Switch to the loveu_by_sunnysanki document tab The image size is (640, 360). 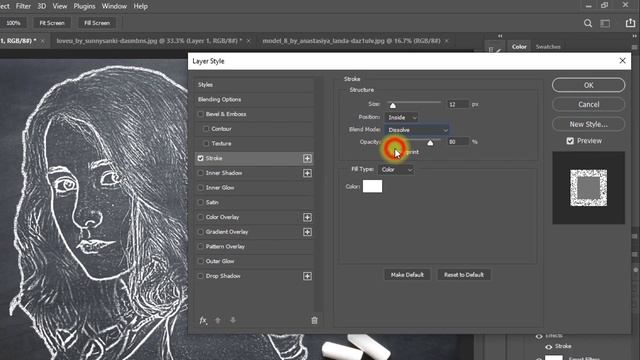149,41
